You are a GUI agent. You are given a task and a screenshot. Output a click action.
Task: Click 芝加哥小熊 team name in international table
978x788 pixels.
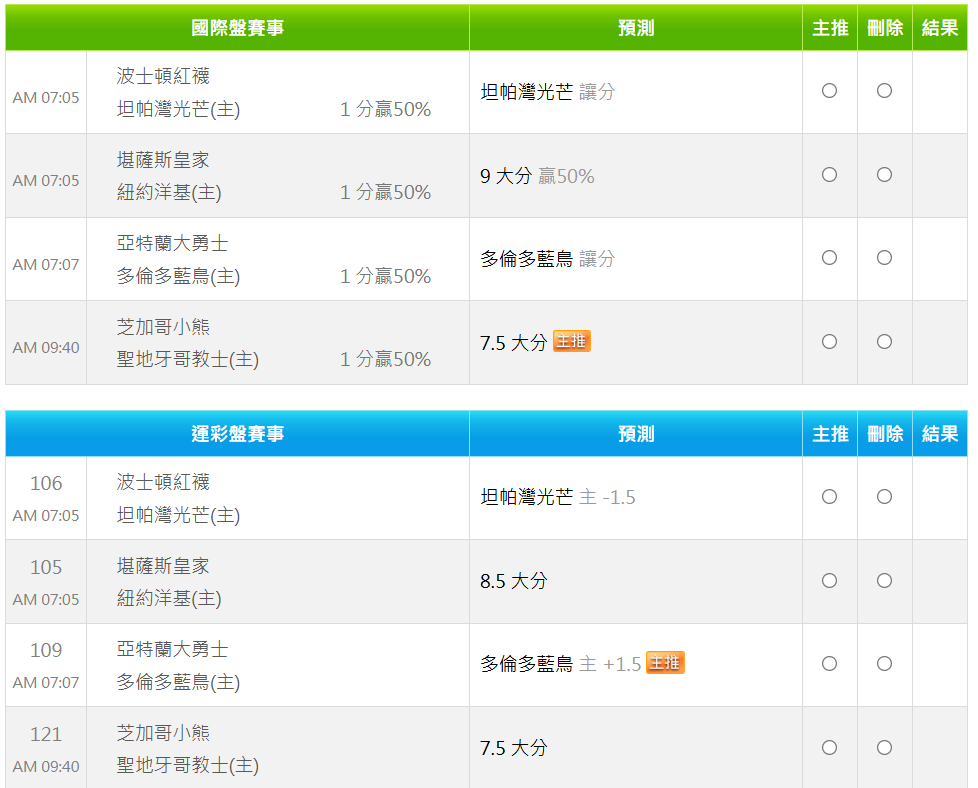163,327
